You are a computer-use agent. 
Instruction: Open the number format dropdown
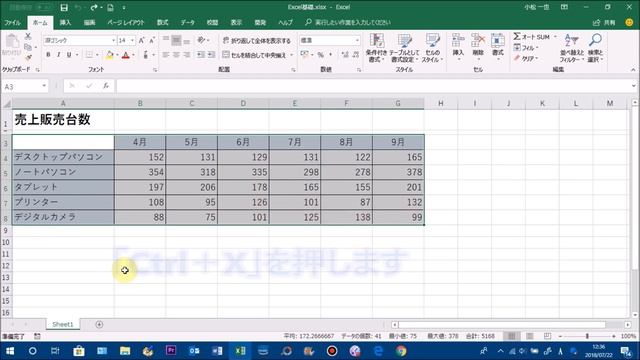(x=357, y=40)
